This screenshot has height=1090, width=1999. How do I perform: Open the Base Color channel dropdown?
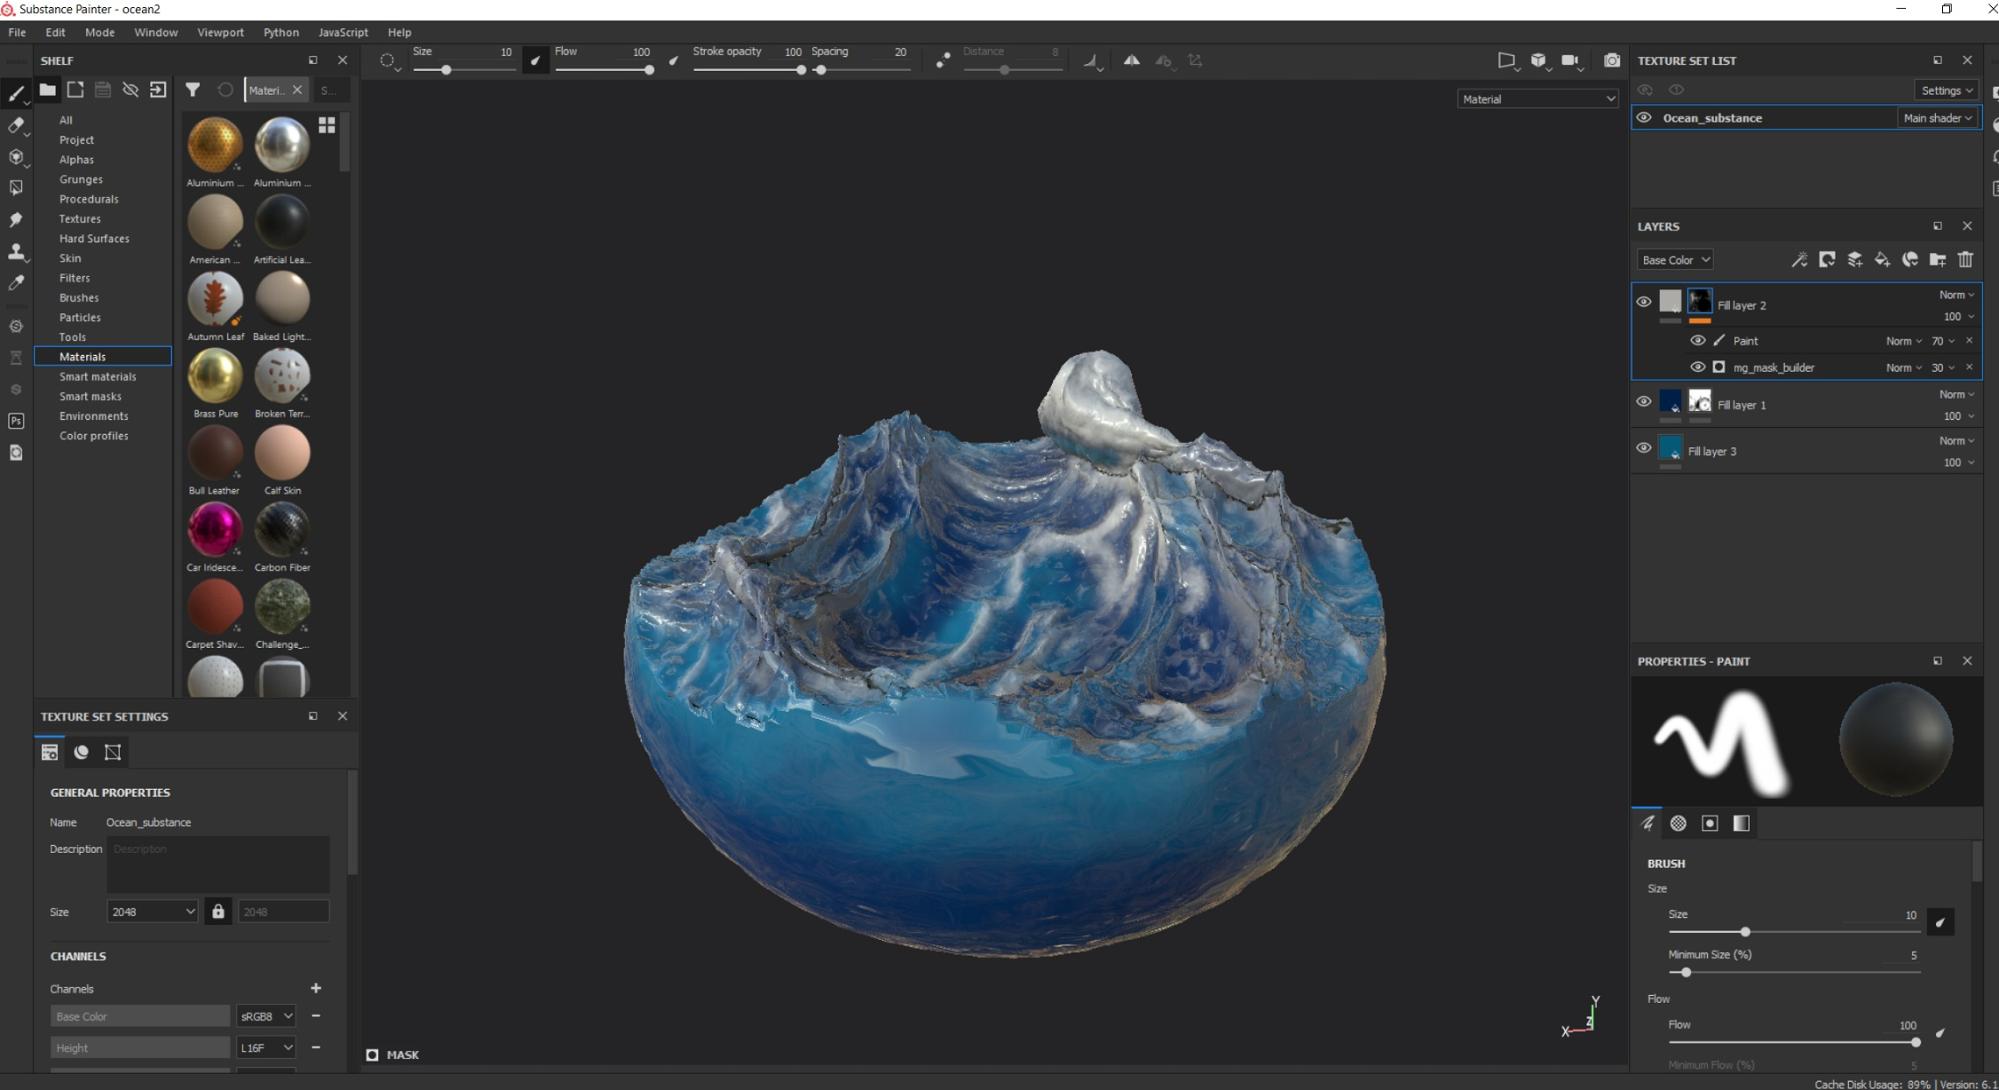click(1675, 260)
